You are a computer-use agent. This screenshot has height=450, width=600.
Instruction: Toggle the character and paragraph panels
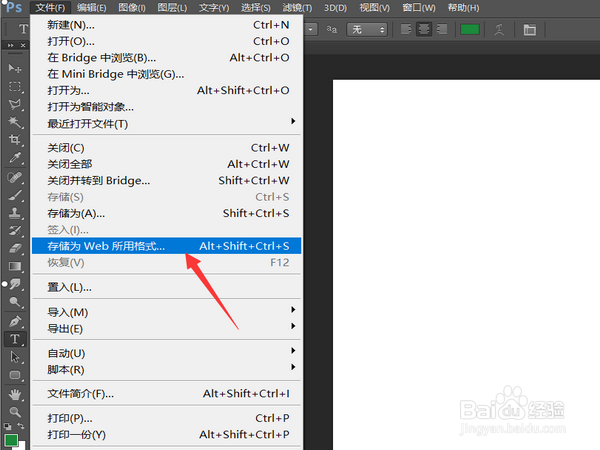tap(530, 29)
